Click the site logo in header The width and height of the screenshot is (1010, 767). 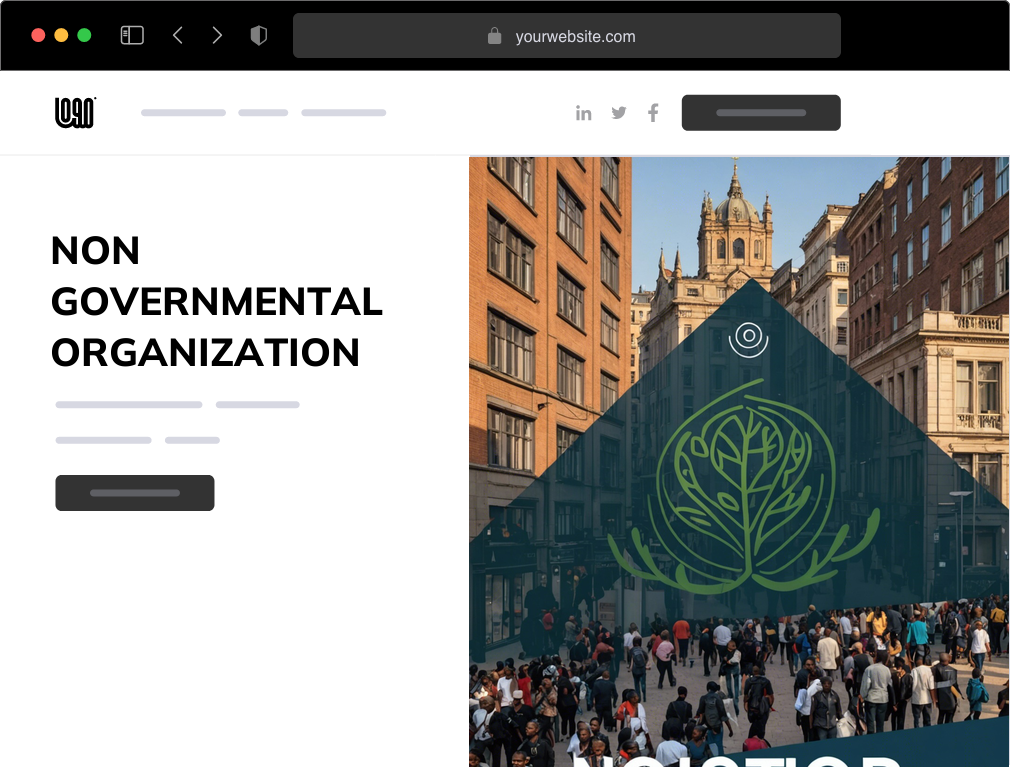pos(75,113)
